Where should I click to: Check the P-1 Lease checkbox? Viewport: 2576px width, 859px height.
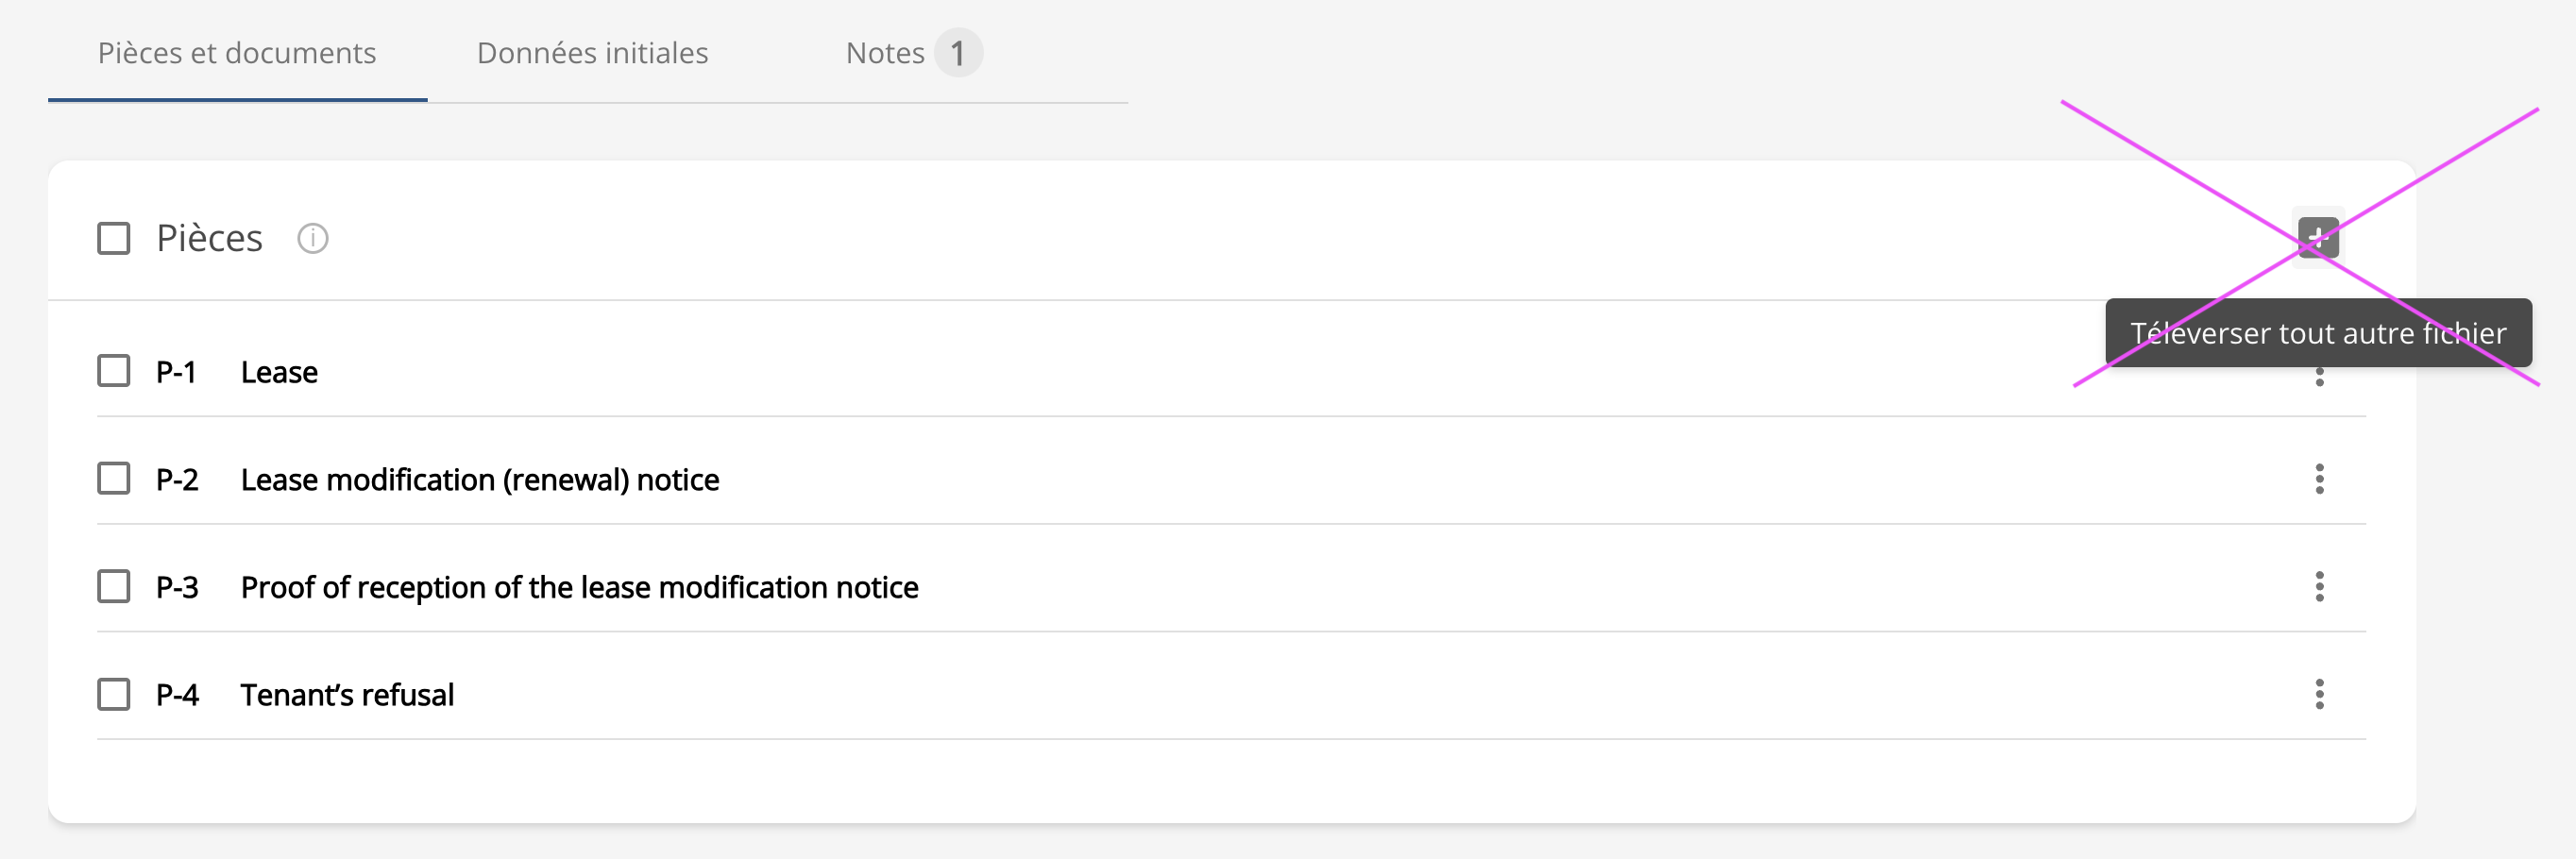114,371
